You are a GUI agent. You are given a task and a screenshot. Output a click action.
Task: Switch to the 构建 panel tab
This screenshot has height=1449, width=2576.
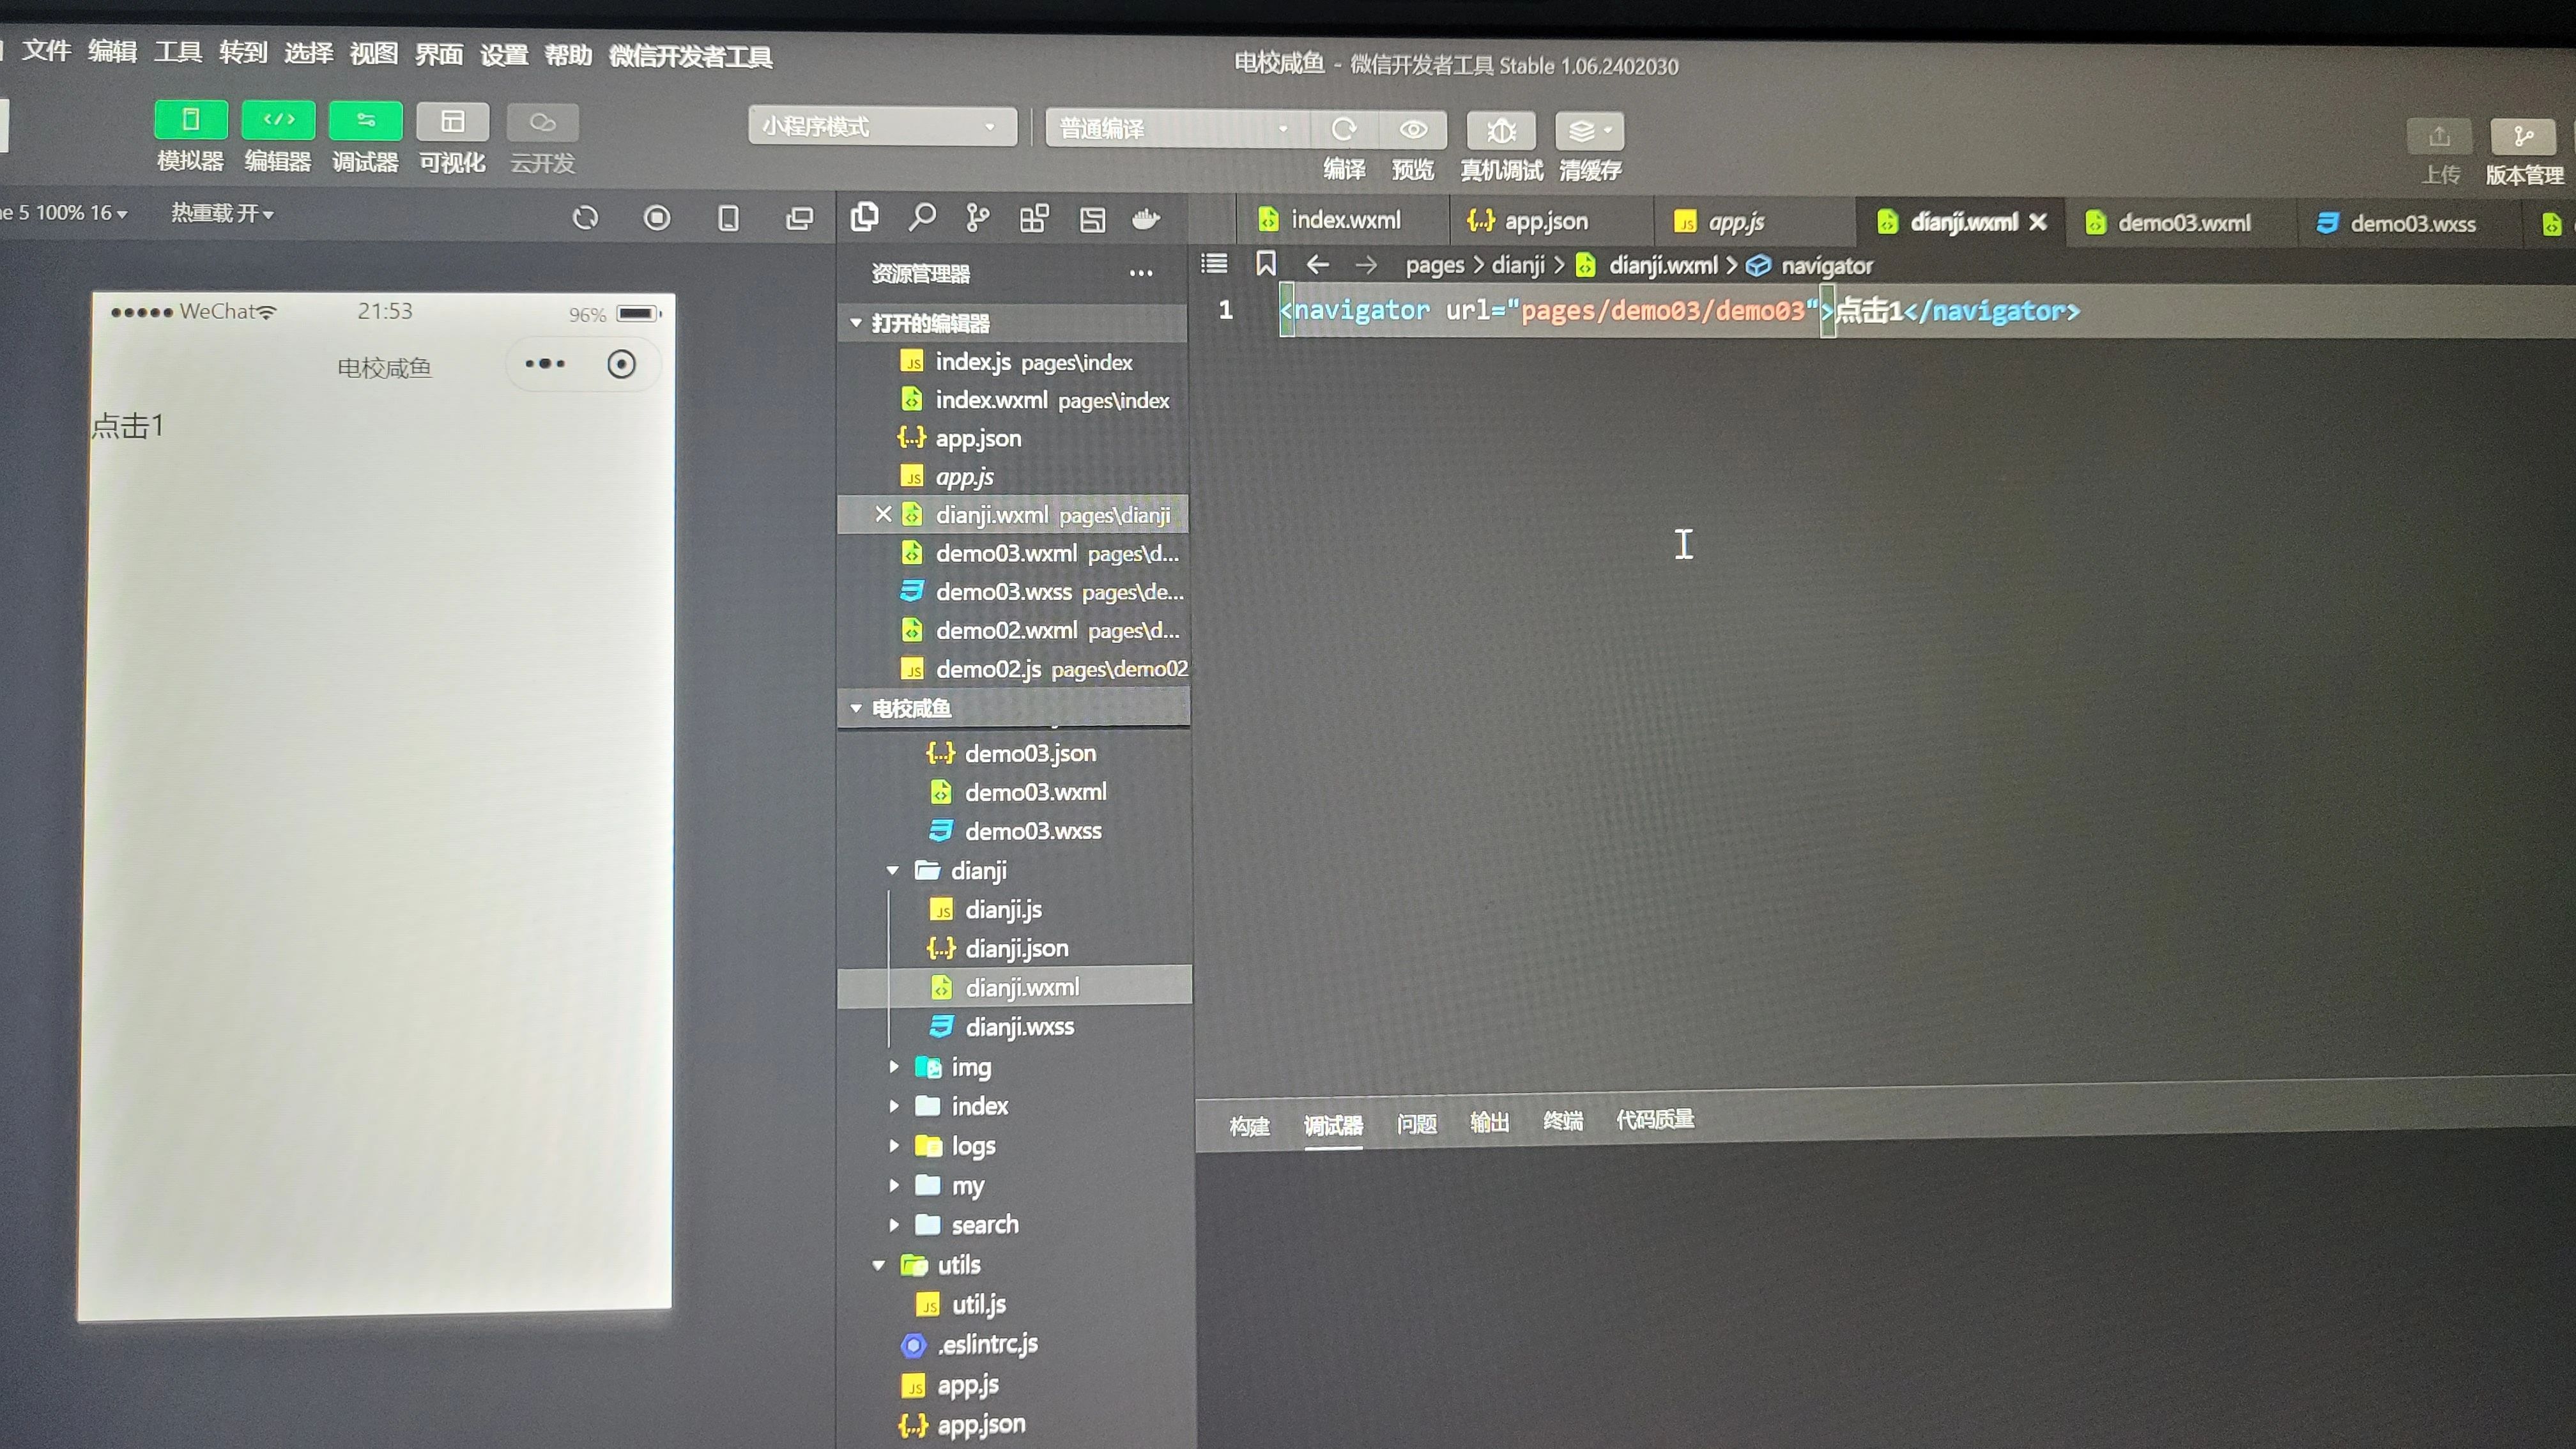point(1249,1126)
